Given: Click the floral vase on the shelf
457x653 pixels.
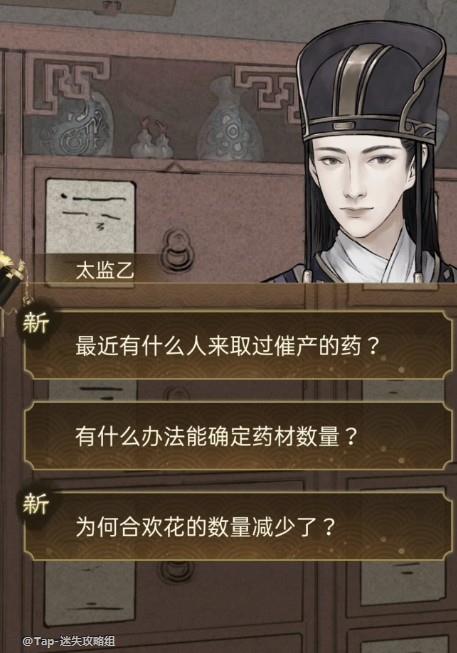Looking at the screenshot, I should tap(229, 119).
